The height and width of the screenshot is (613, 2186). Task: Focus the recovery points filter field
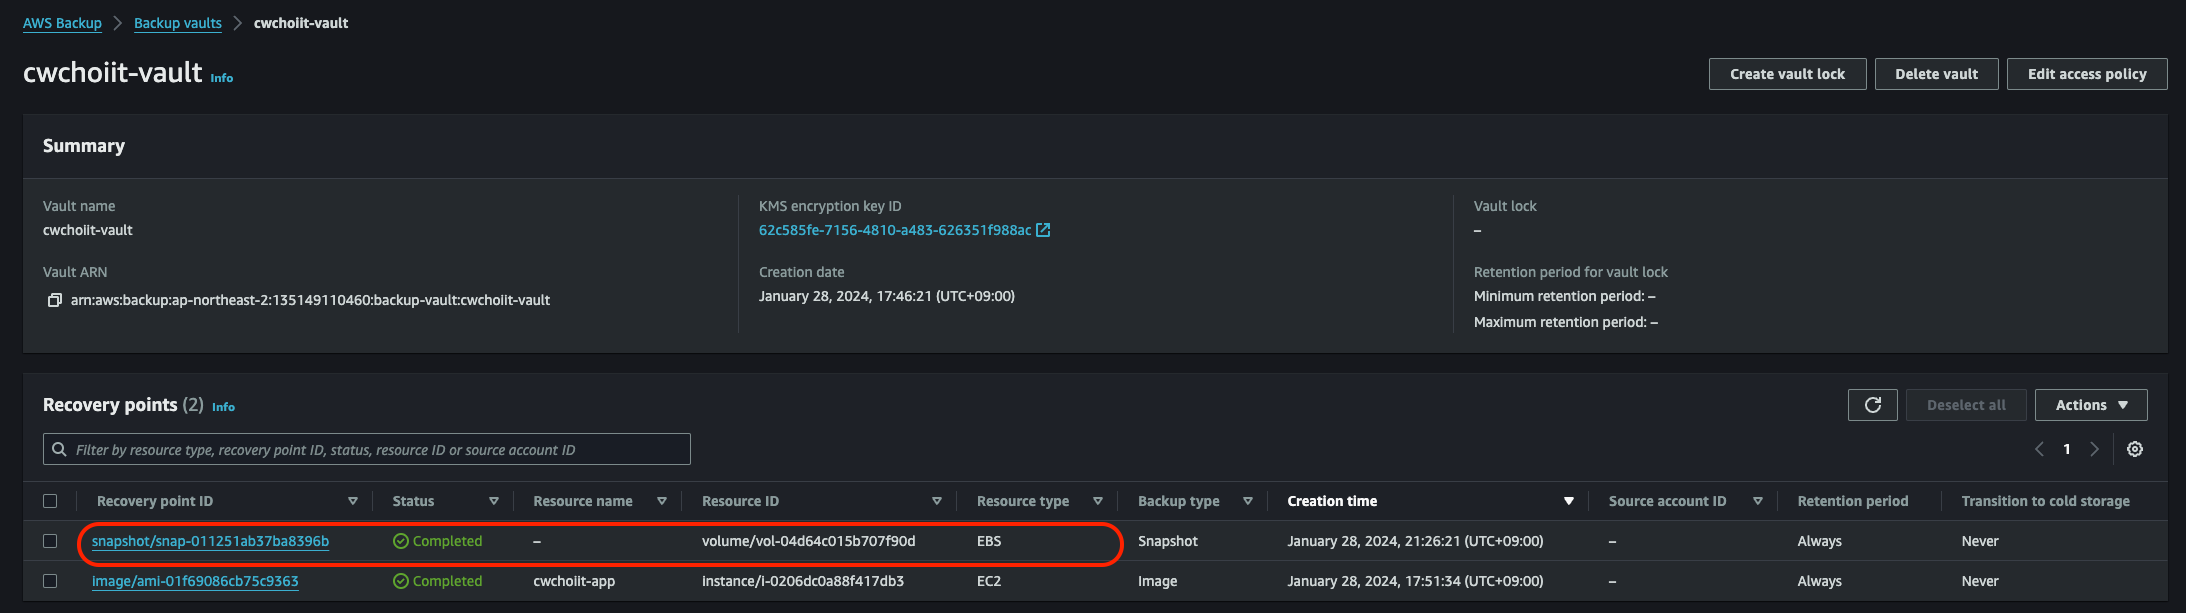pyautogui.click(x=367, y=449)
